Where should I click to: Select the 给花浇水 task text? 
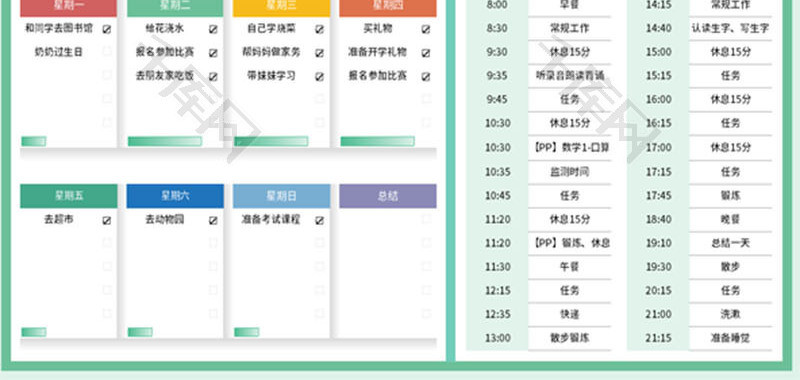[x=165, y=29]
